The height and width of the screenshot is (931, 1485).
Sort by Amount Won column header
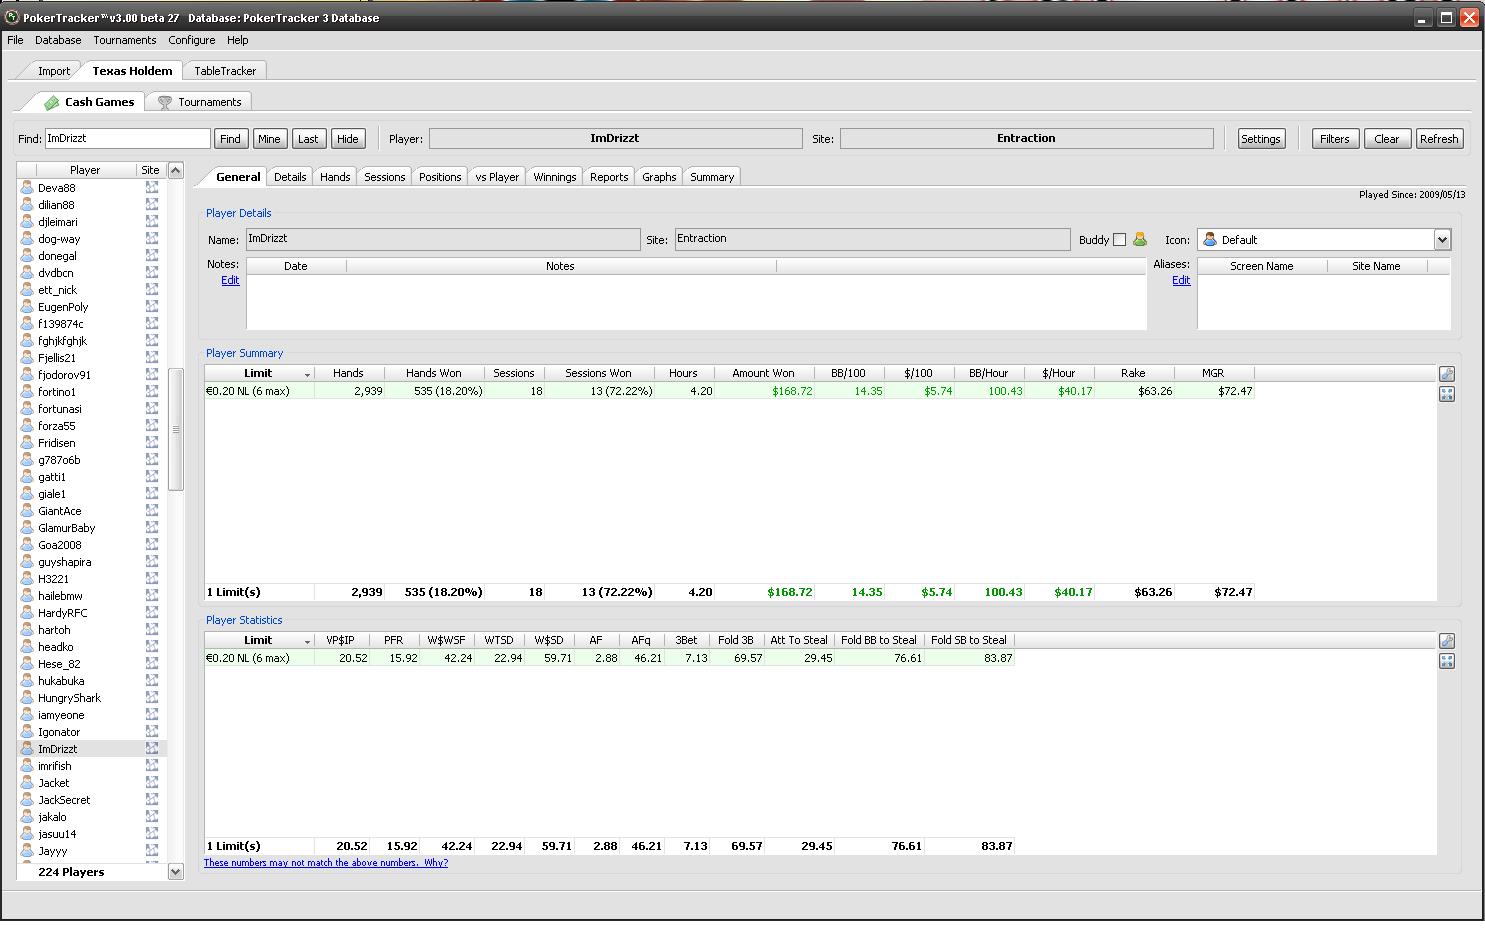click(x=763, y=373)
